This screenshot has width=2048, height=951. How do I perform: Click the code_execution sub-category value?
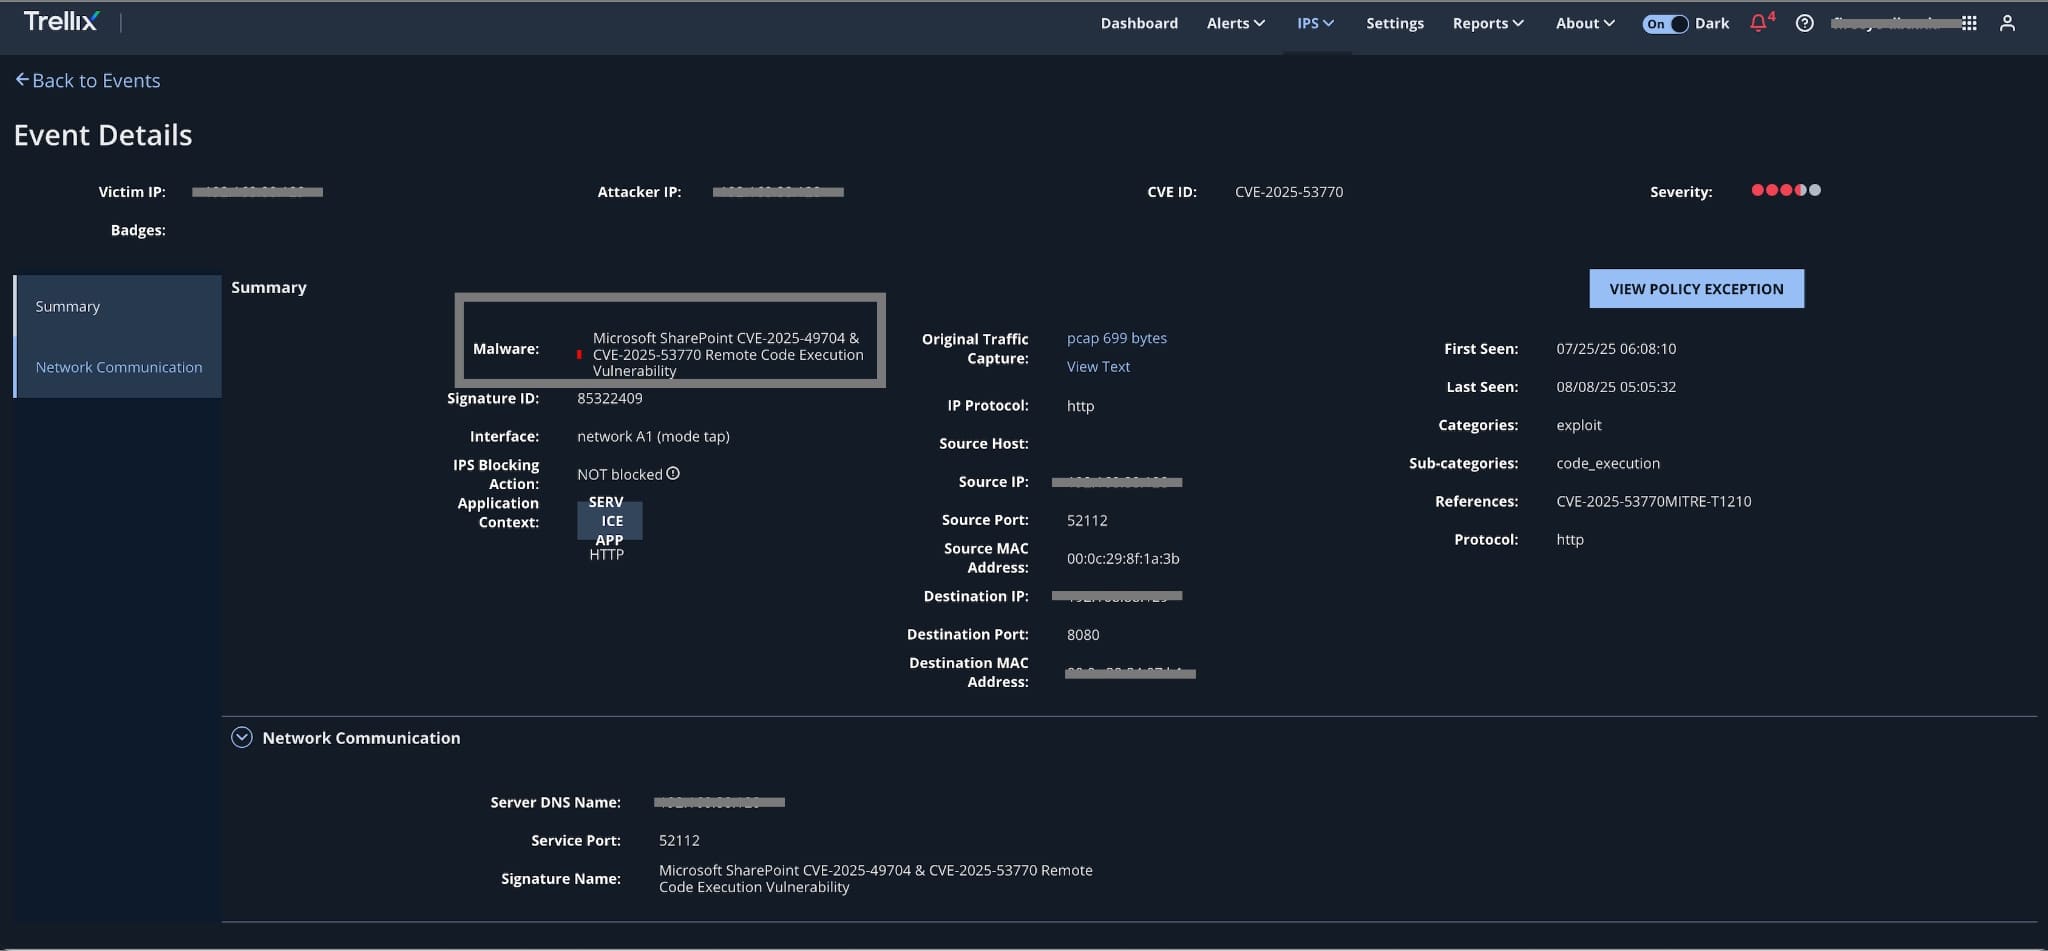tap(1608, 463)
